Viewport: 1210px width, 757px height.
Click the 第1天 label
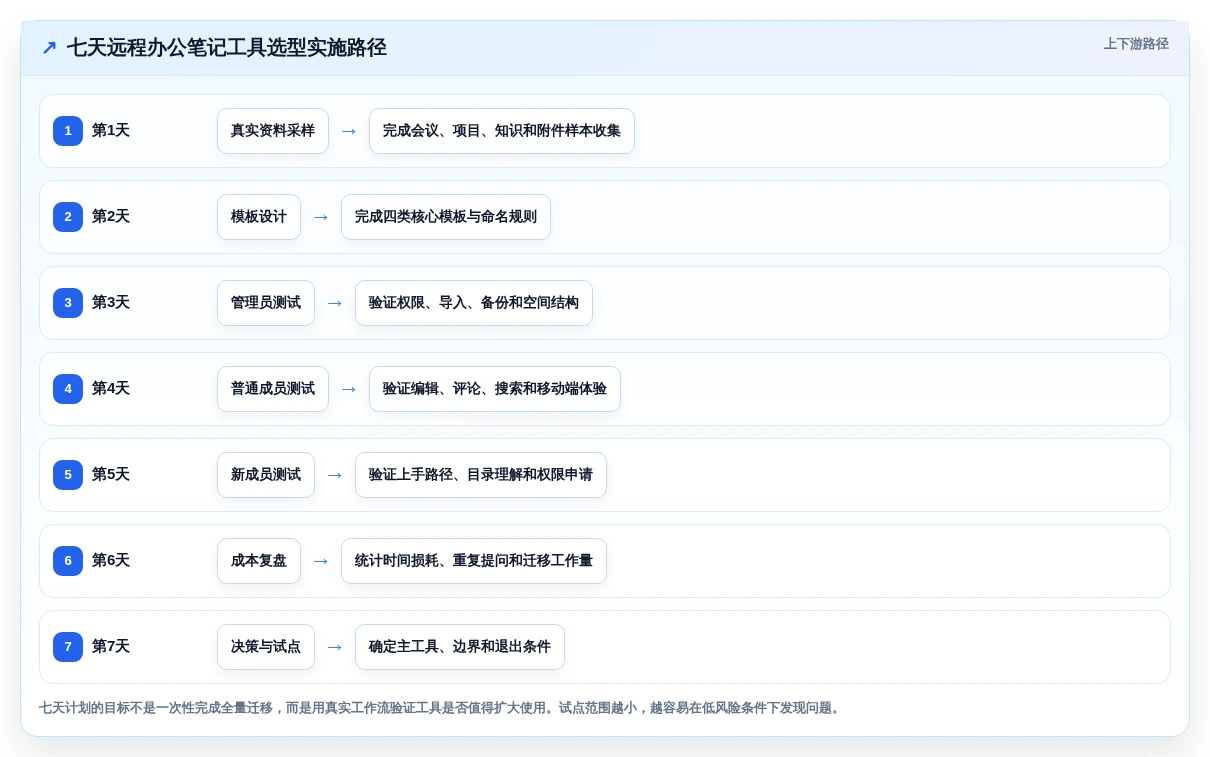click(111, 131)
